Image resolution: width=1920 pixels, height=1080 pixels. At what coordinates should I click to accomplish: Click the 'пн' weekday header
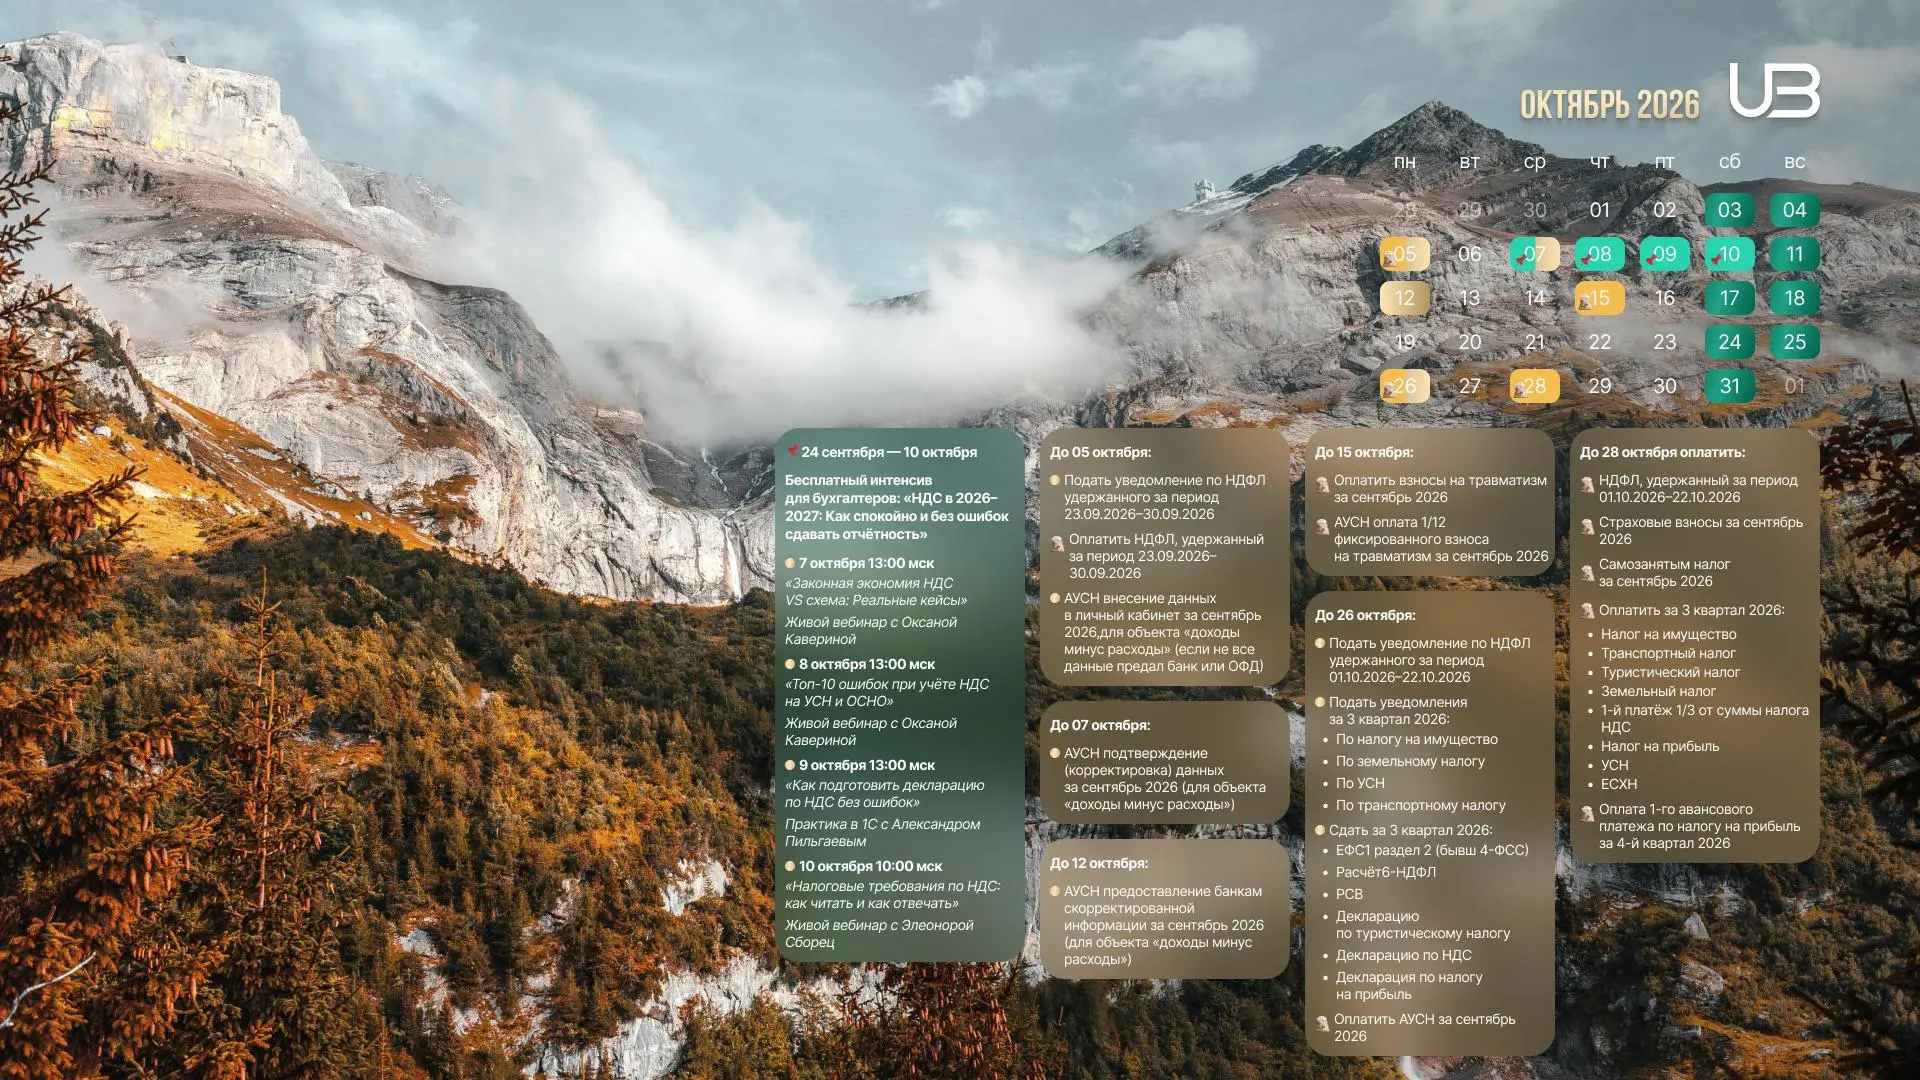1404,161
